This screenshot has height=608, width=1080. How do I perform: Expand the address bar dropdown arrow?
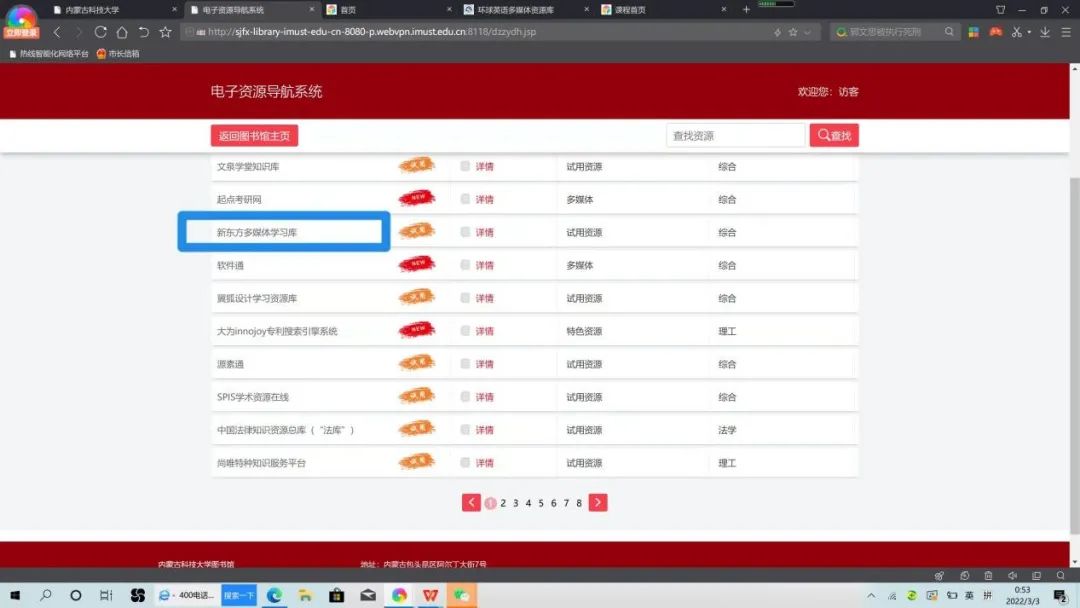click(808, 32)
